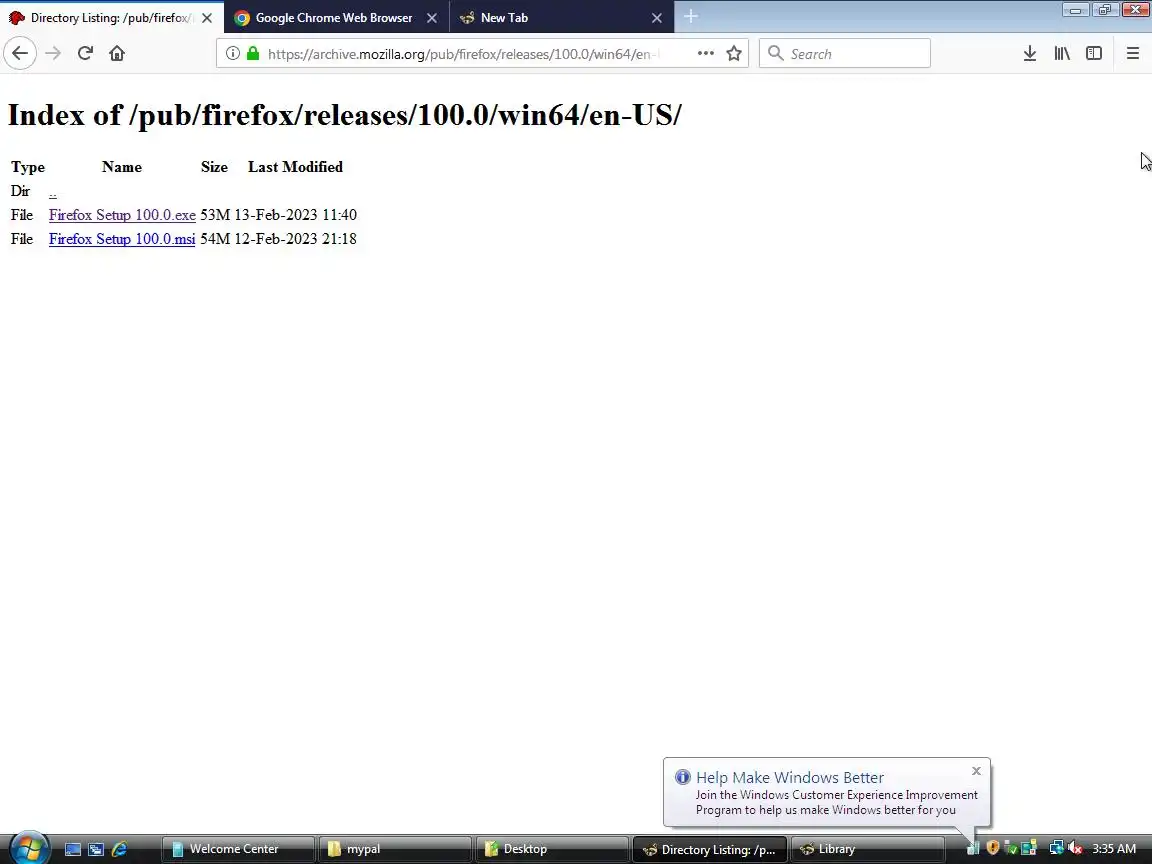Click the muted volume tray icon
Screen dimensions: 1152x864
pyautogui.click(x=1075, y=849)
